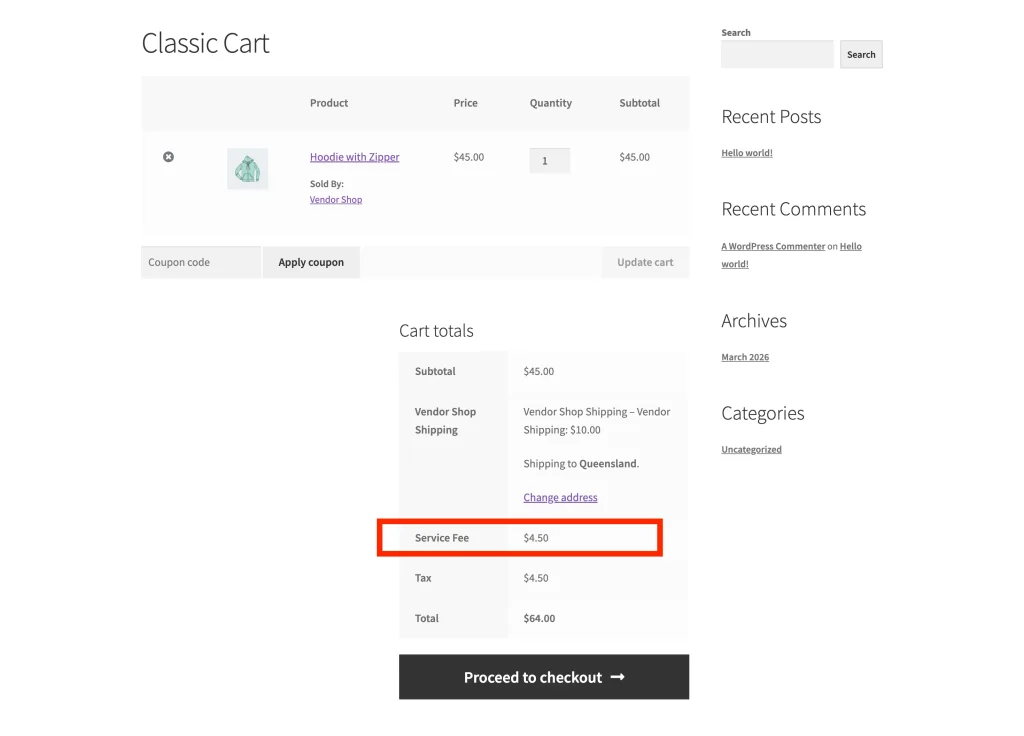Select the Vendor Shop Shipping label
Image resolution: width=1024 pixels, height=736 pixels.
pyautogui.click(x=445, y=421)
